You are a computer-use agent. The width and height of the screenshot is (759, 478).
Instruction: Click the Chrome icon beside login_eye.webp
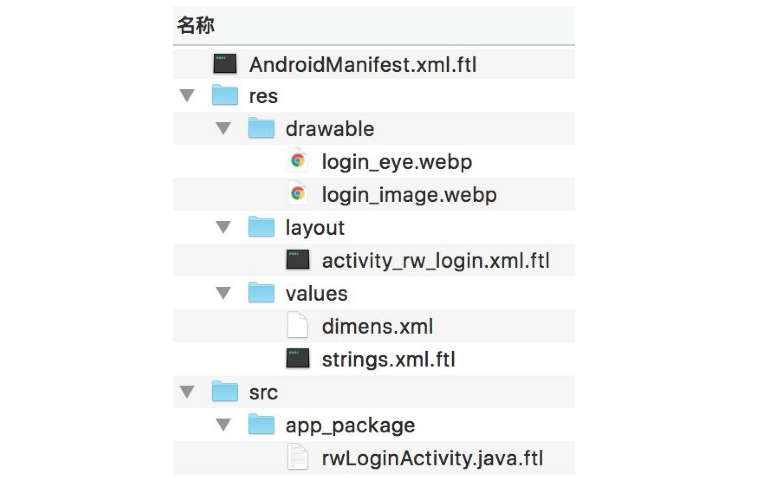click(x=297, y=161)
